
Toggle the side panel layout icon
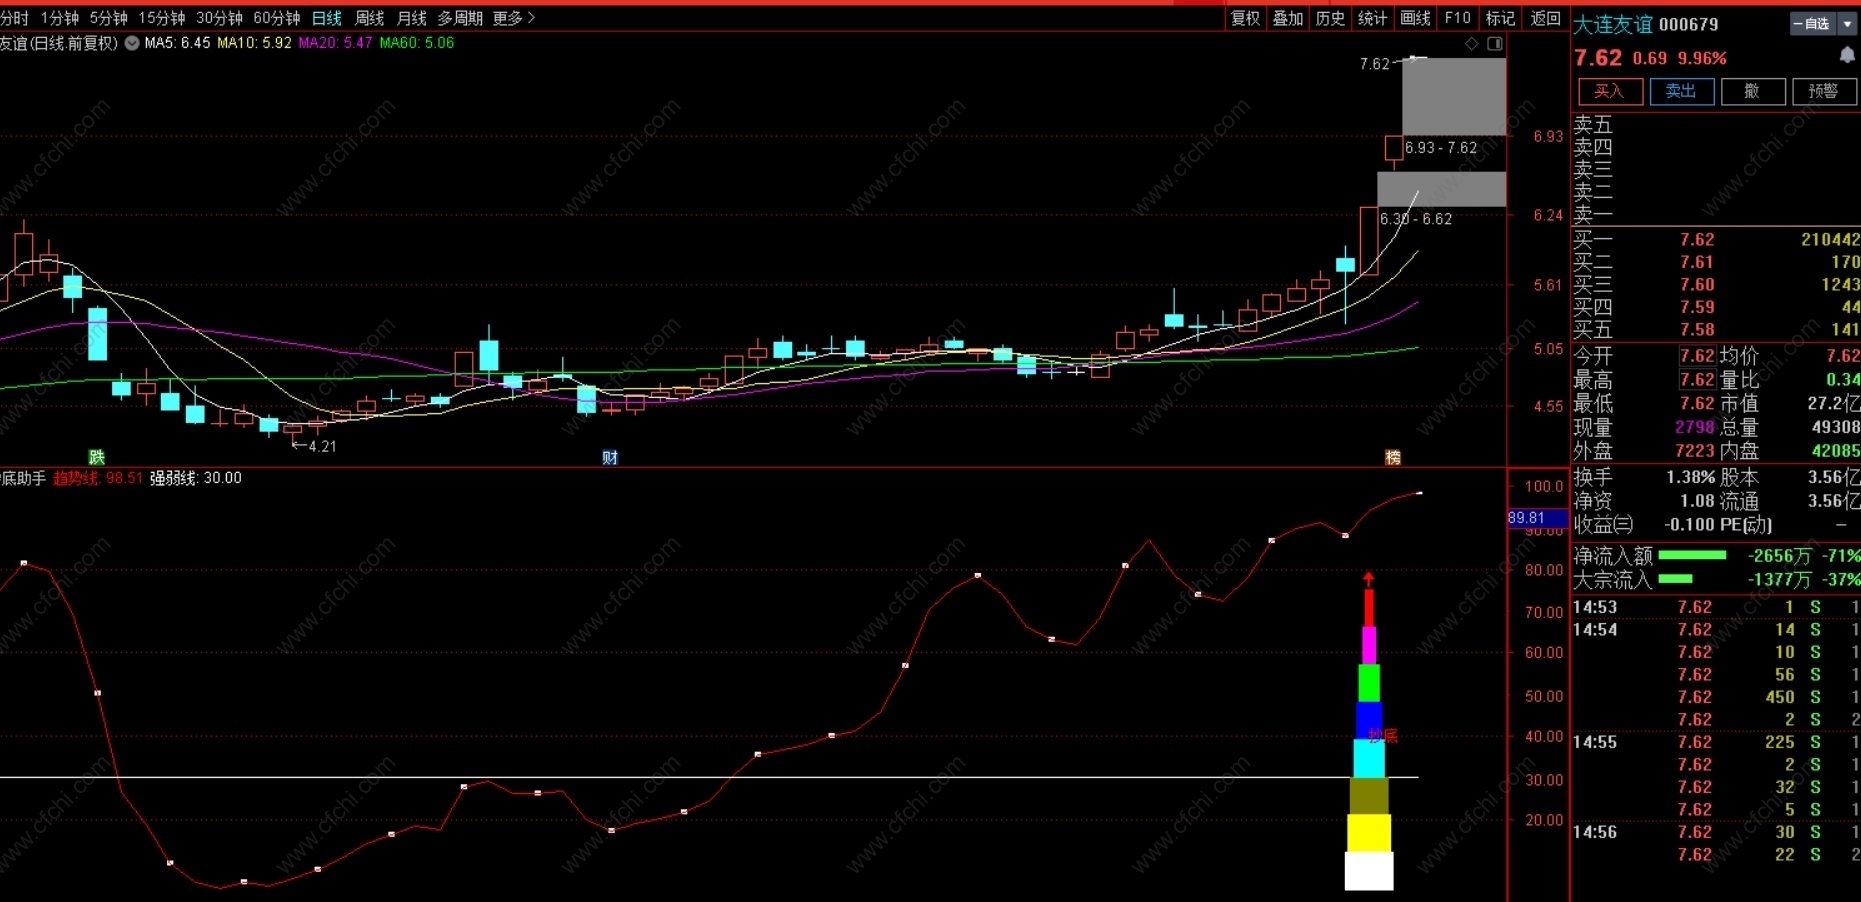1495,44
